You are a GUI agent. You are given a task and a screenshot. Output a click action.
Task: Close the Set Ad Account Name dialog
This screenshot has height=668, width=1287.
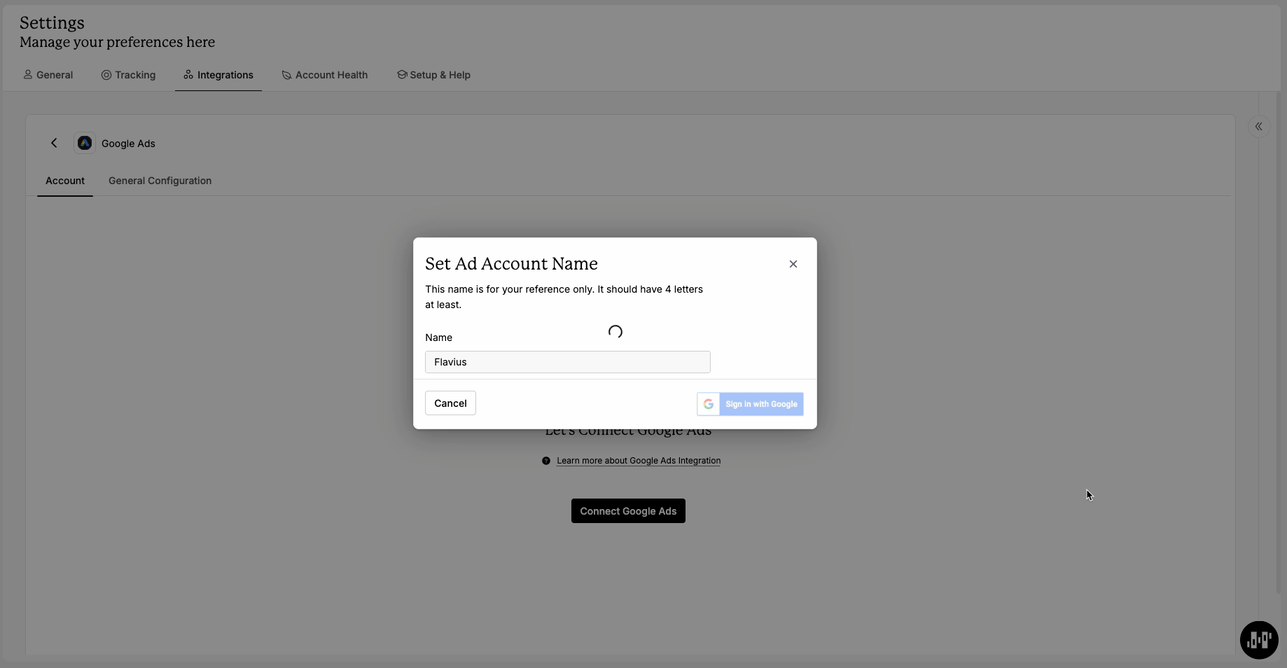click(x=793, y=264)
